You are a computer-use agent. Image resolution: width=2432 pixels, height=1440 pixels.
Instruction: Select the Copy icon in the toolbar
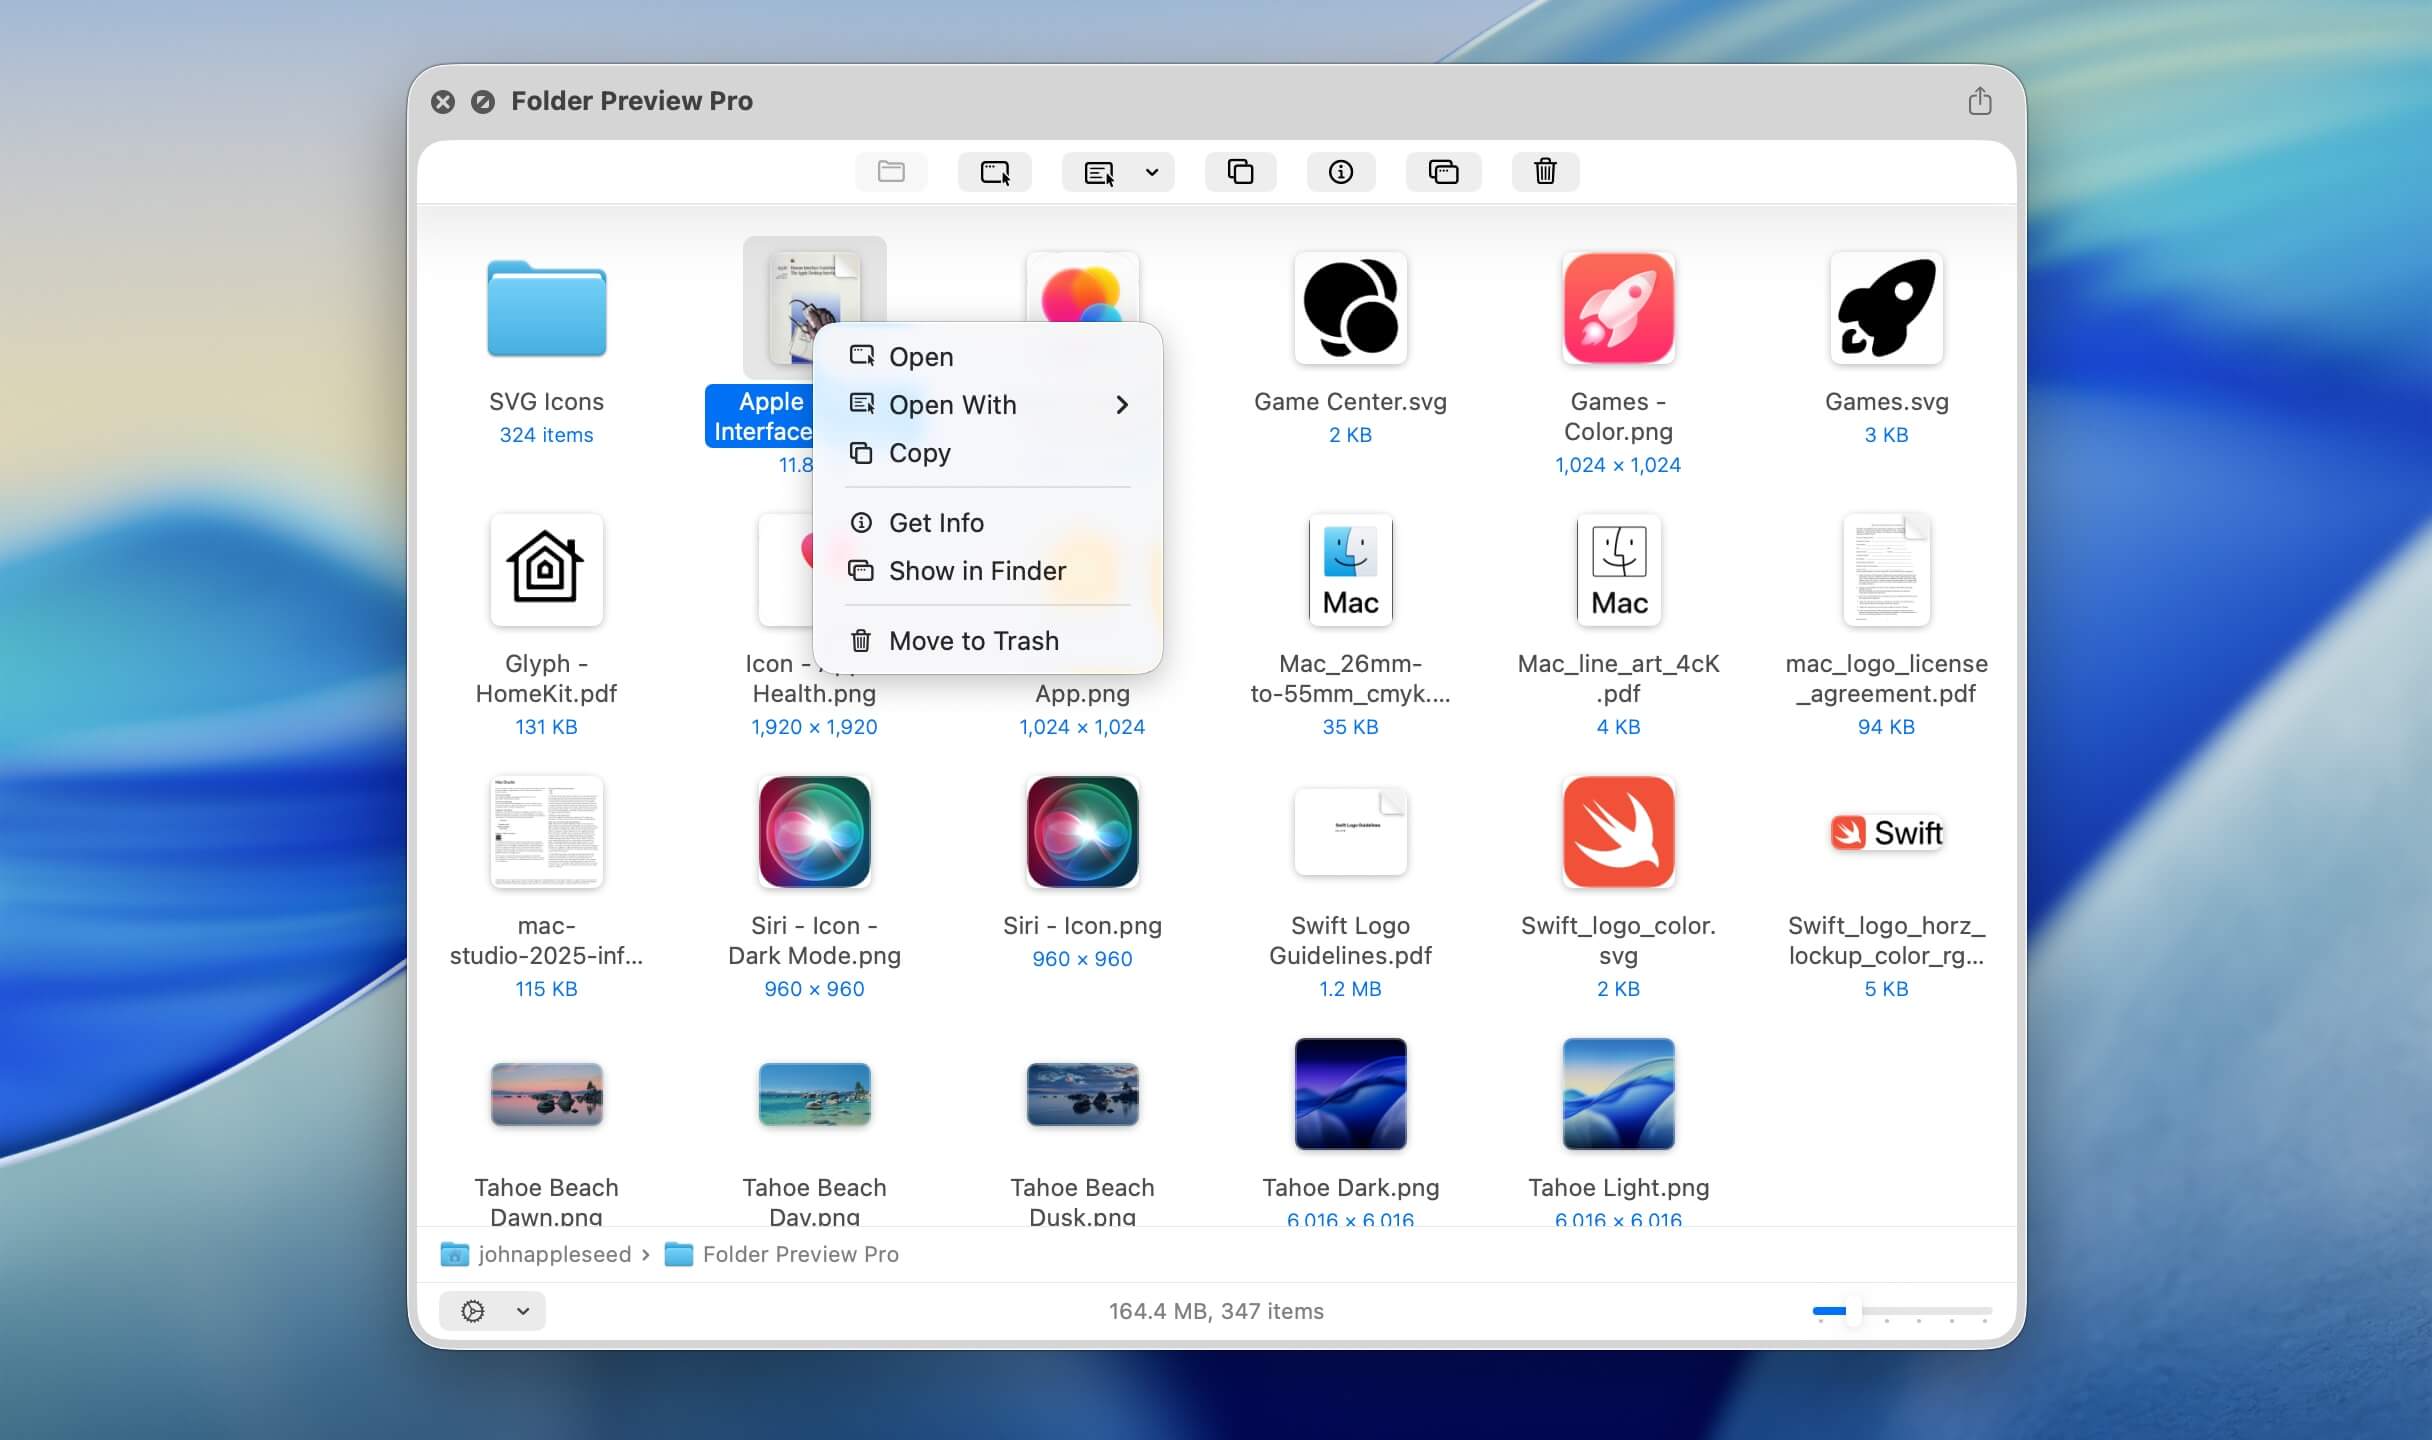[x=1240, y=171]
